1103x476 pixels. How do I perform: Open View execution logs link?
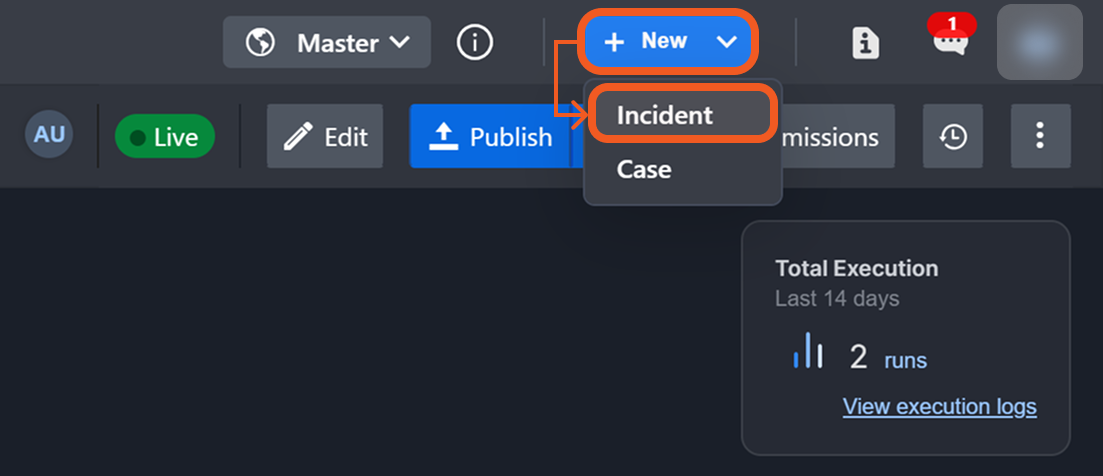click(939, 406)
